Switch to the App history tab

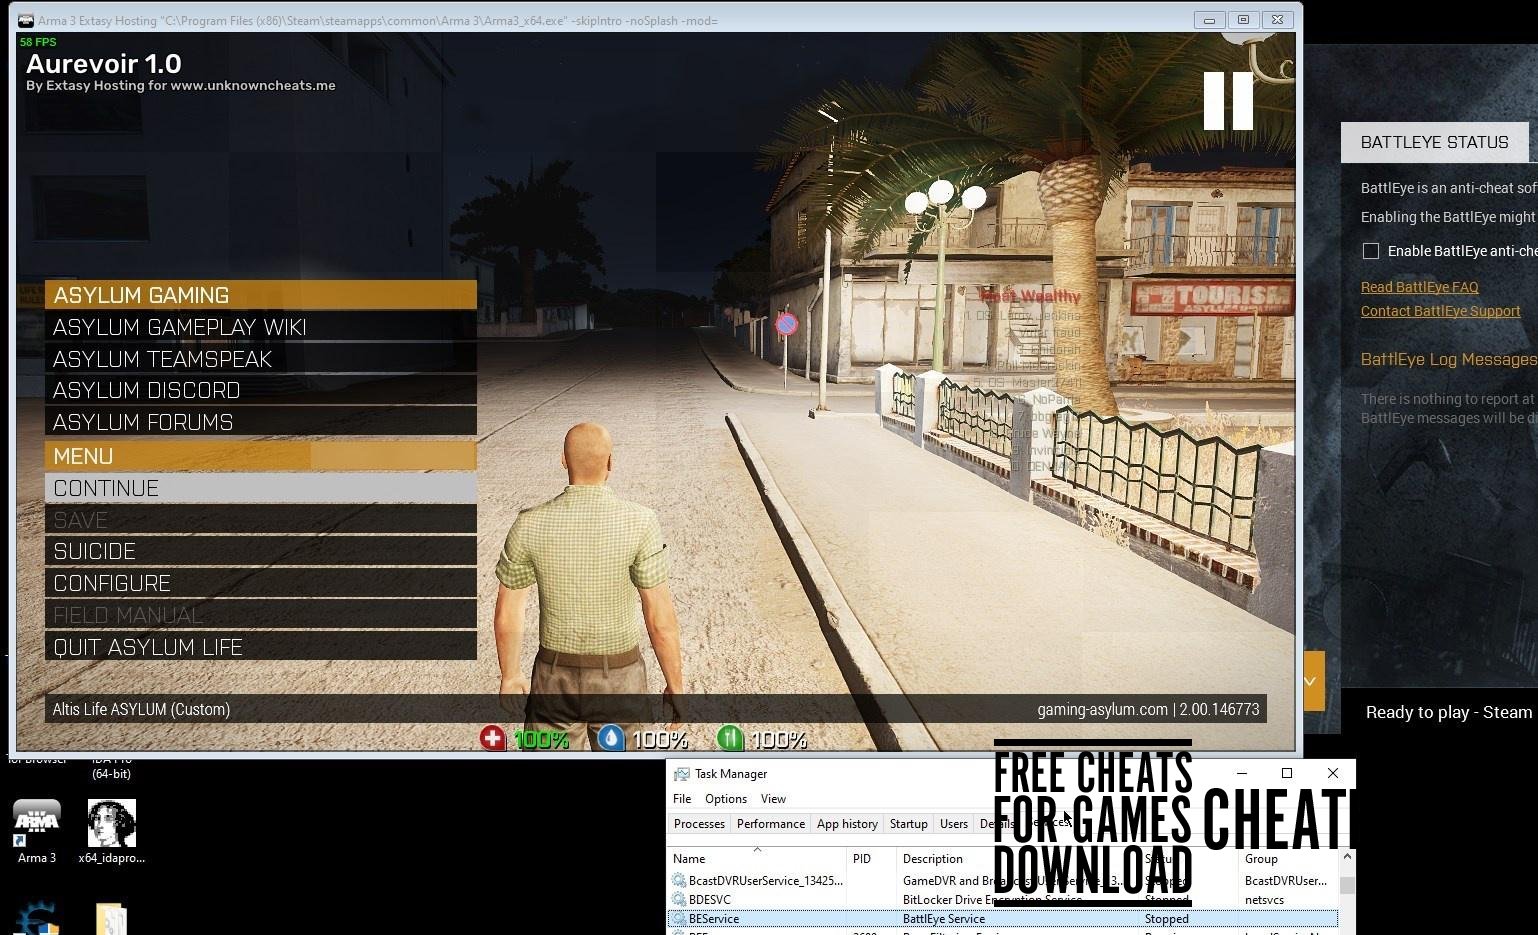[847, 824]
